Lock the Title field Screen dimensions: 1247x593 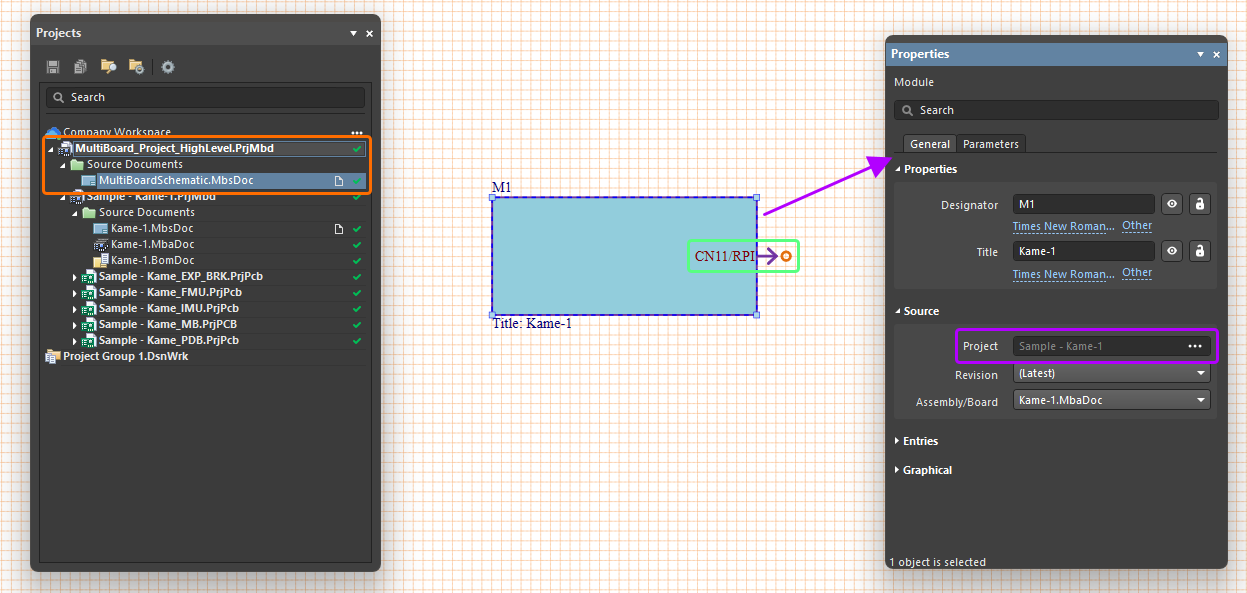1200,251
